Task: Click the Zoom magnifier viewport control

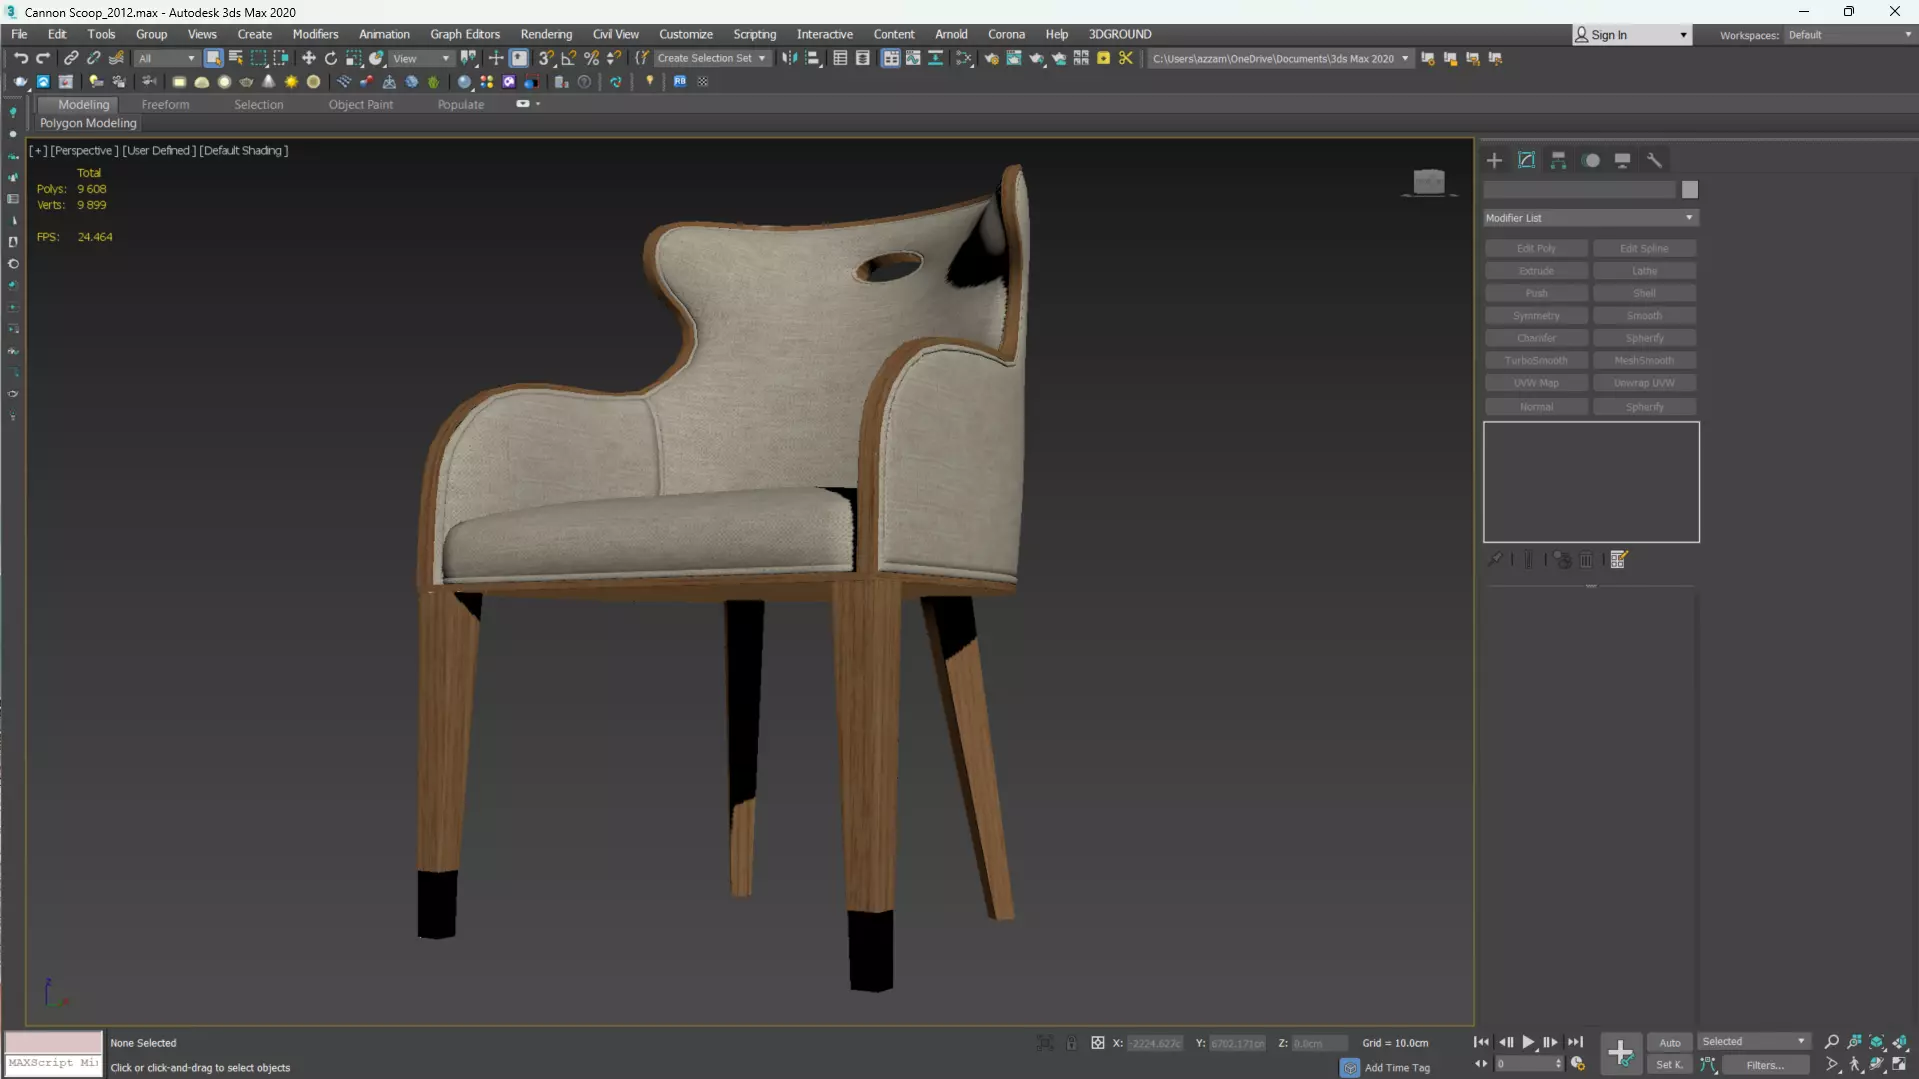Action: [1832, 1042]
